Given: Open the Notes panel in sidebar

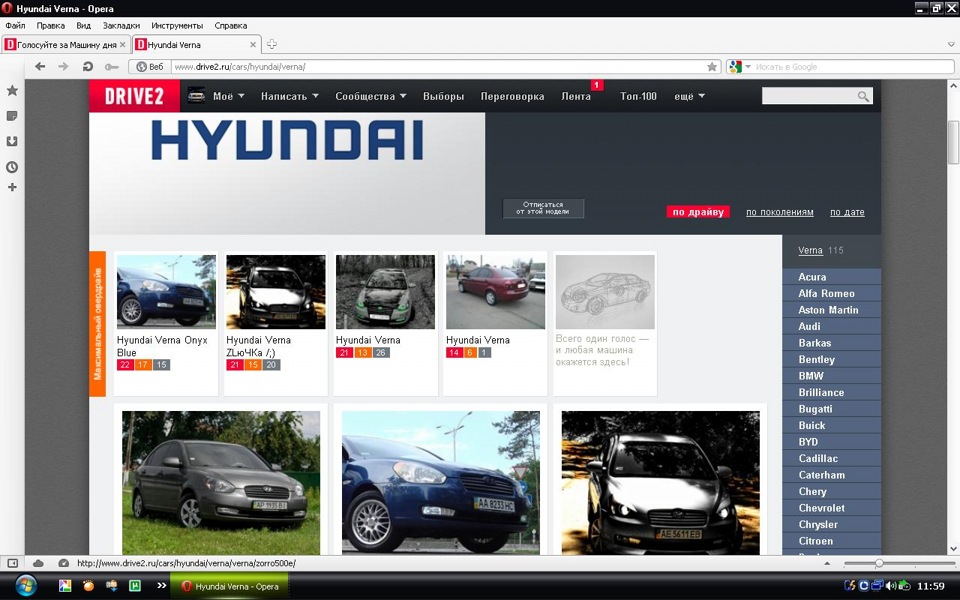Looking at the screenshot, I should click(x=12, y=116).
